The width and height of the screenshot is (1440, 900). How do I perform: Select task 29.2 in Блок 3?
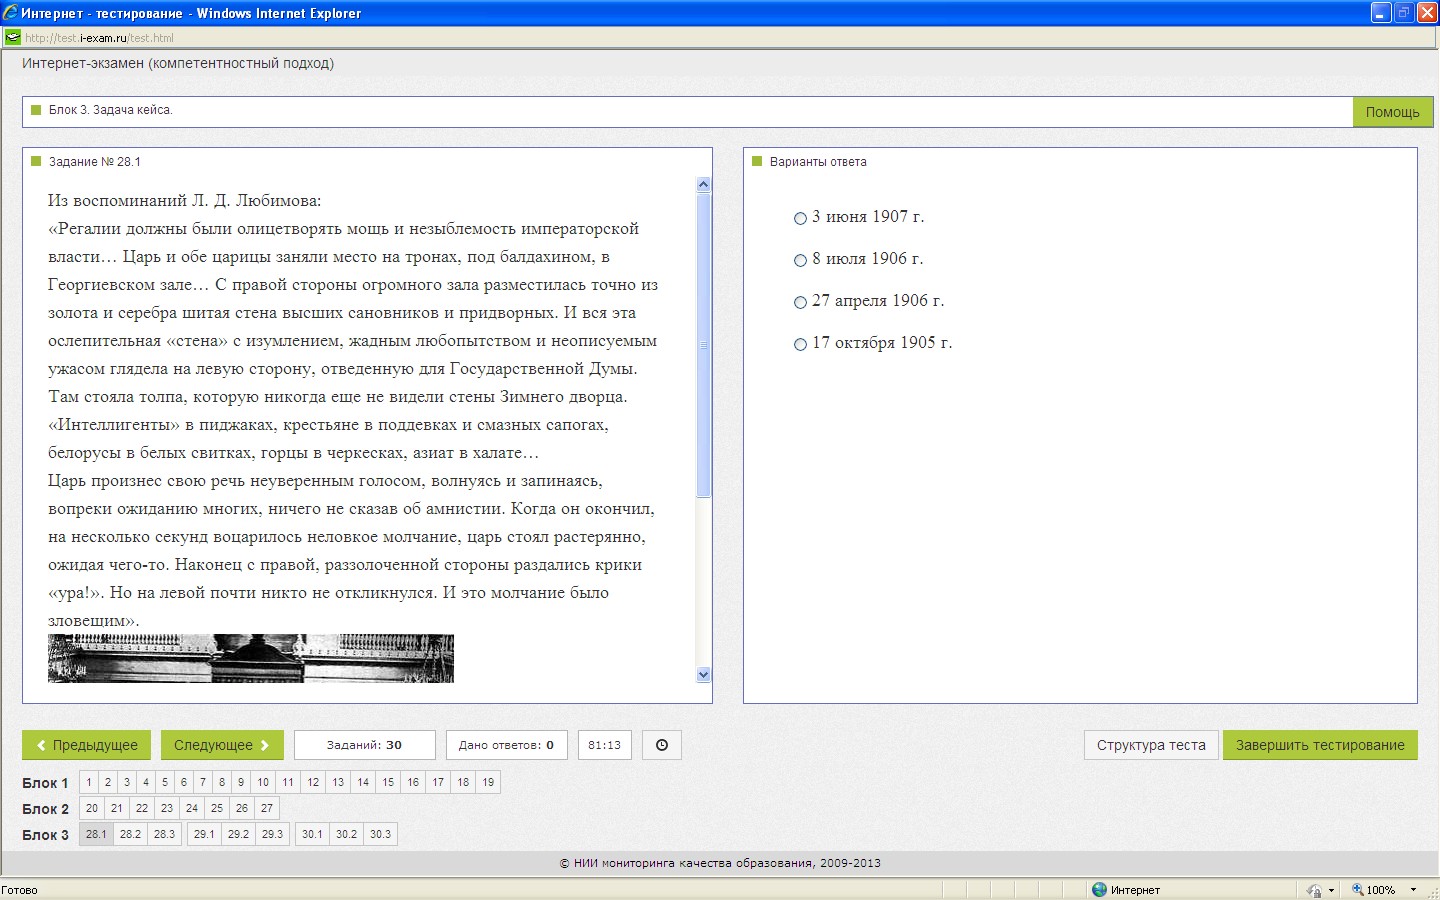coord(238,834)
